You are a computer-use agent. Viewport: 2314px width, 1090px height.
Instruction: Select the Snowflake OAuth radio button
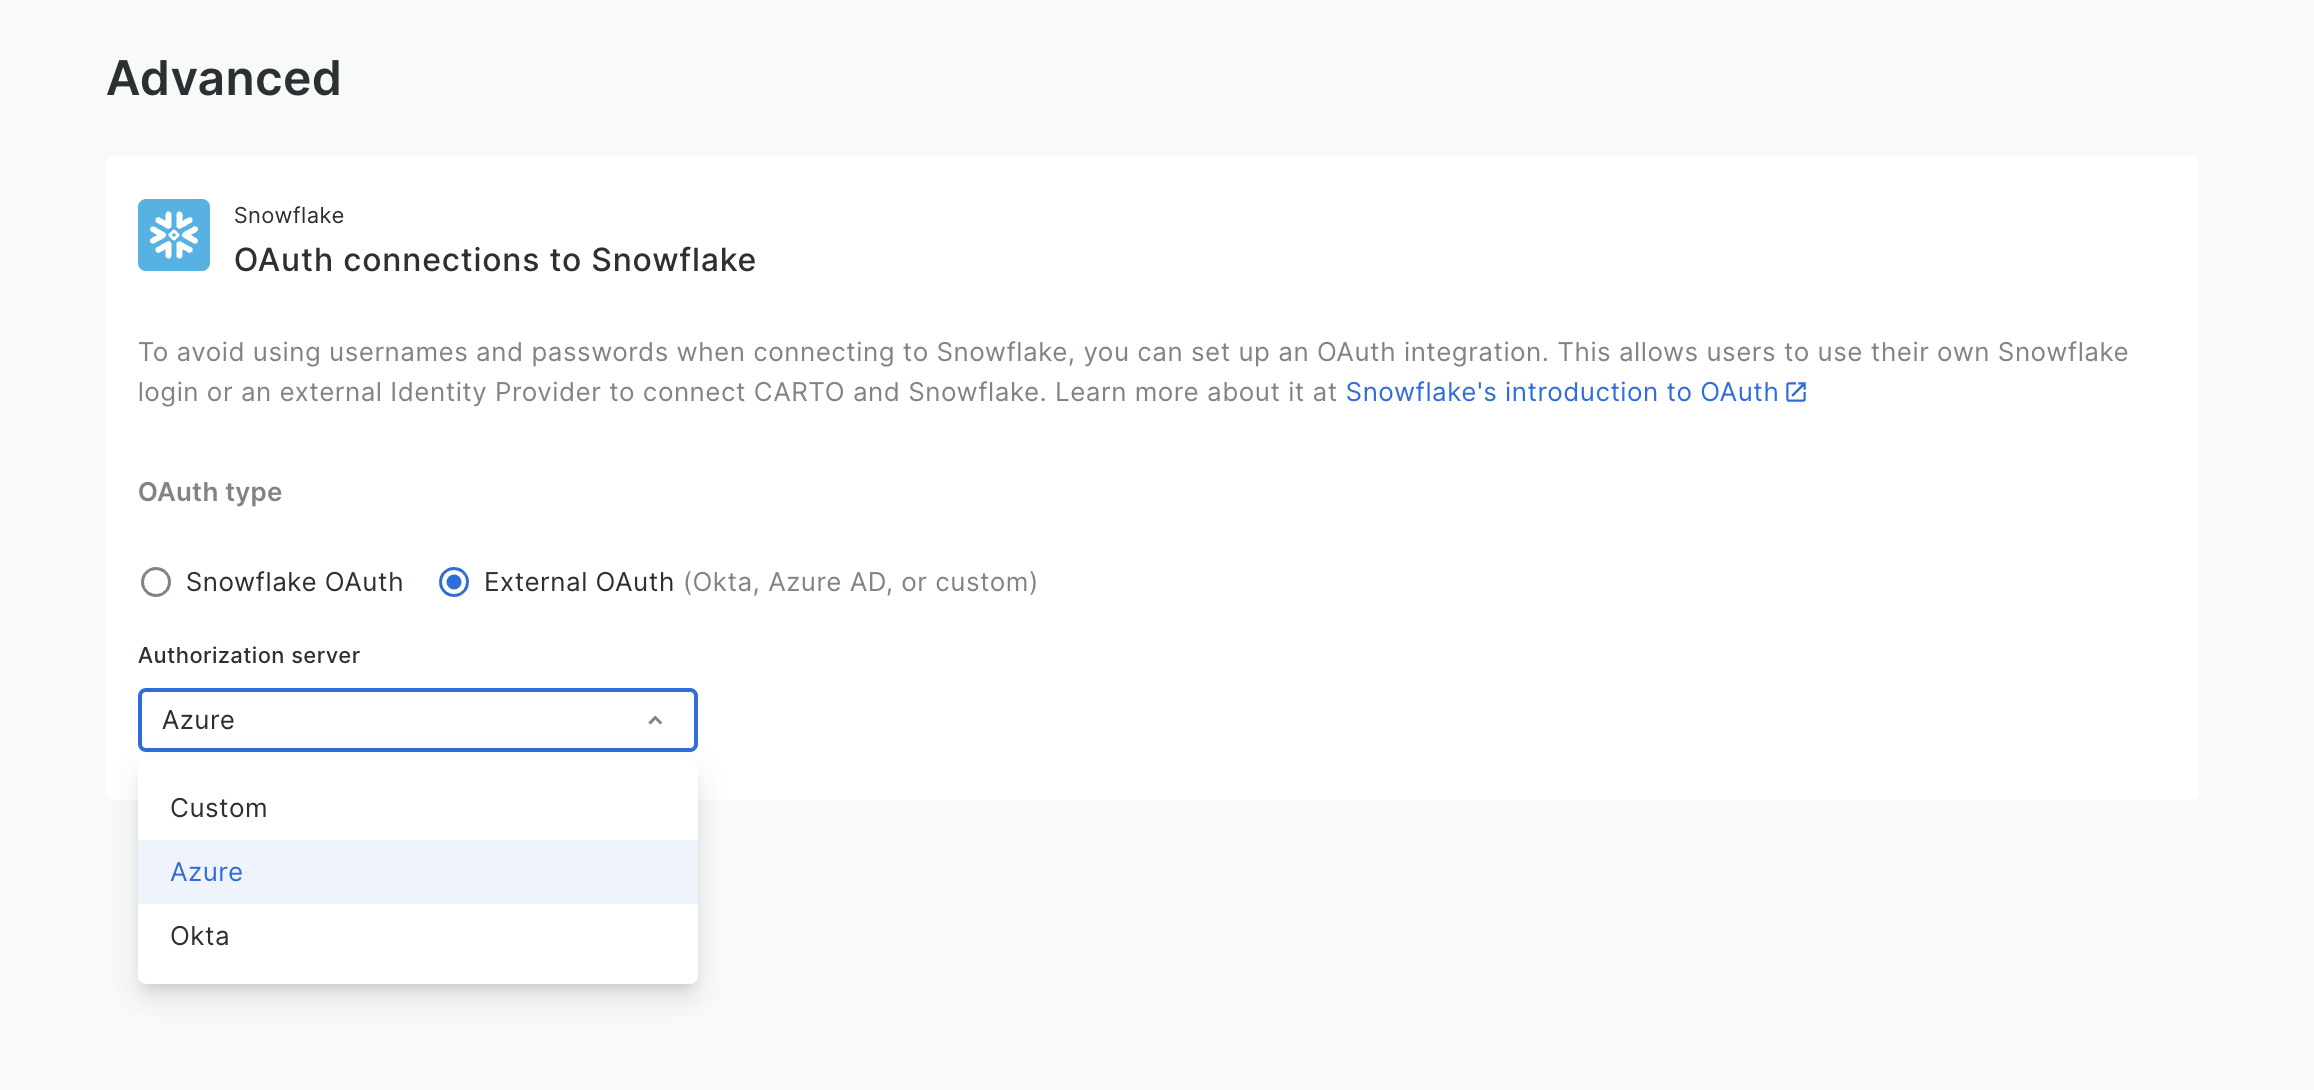(156, 582)
